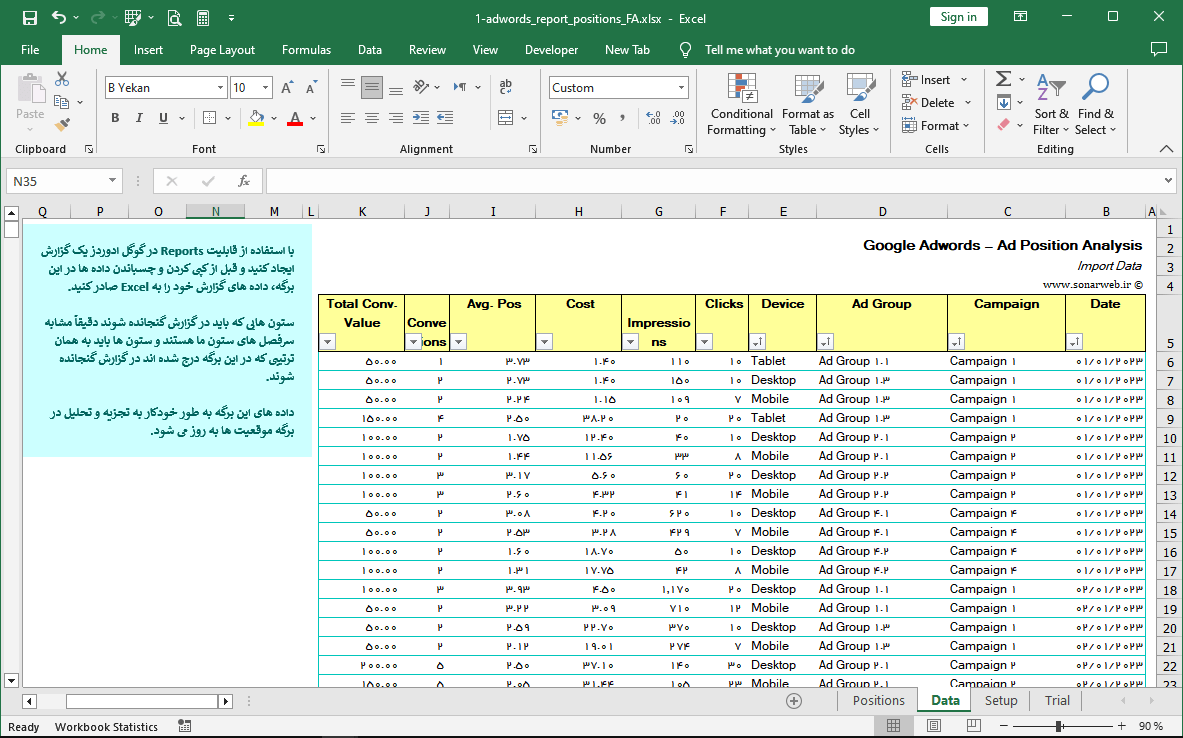1183x738 pixels.
Task: Open the File menu
Action: (30, 50)
